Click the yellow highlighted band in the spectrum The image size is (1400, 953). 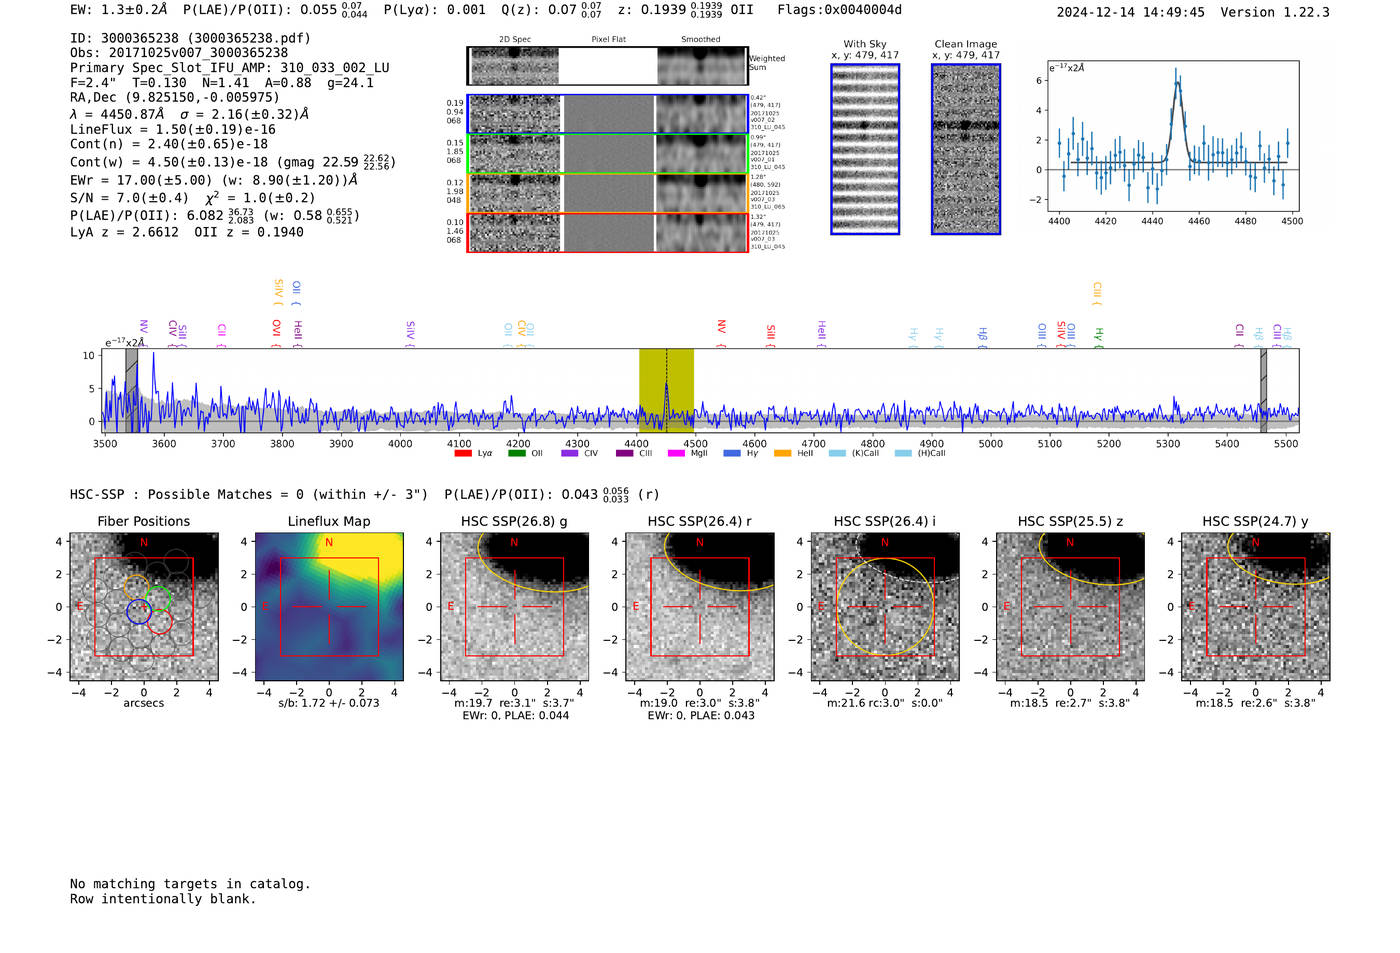pos(666,391)
